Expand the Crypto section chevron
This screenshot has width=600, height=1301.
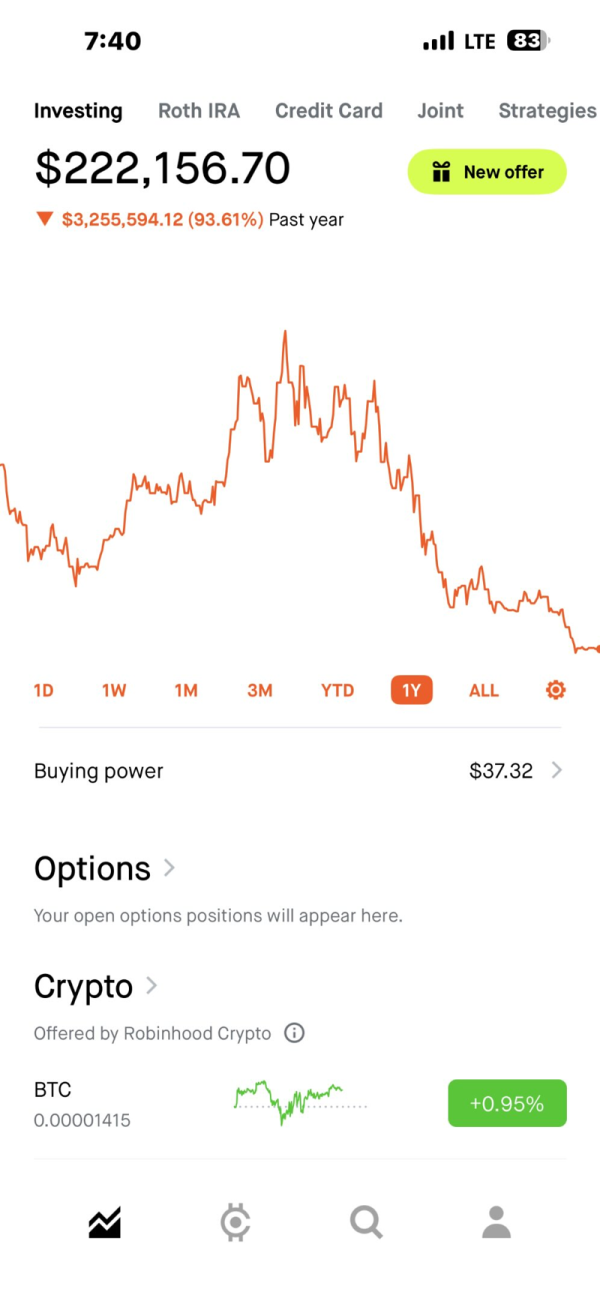coord(152,986)
